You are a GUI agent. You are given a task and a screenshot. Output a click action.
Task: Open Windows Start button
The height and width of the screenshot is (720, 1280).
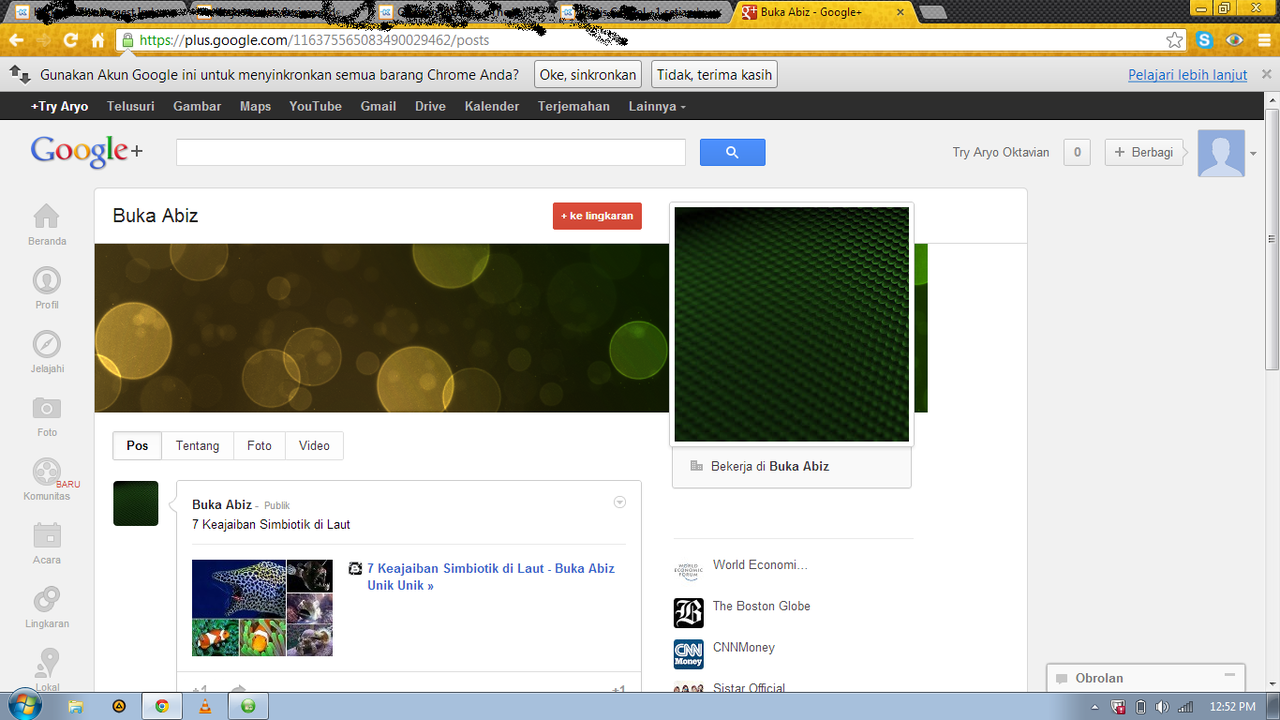[23, 706]
